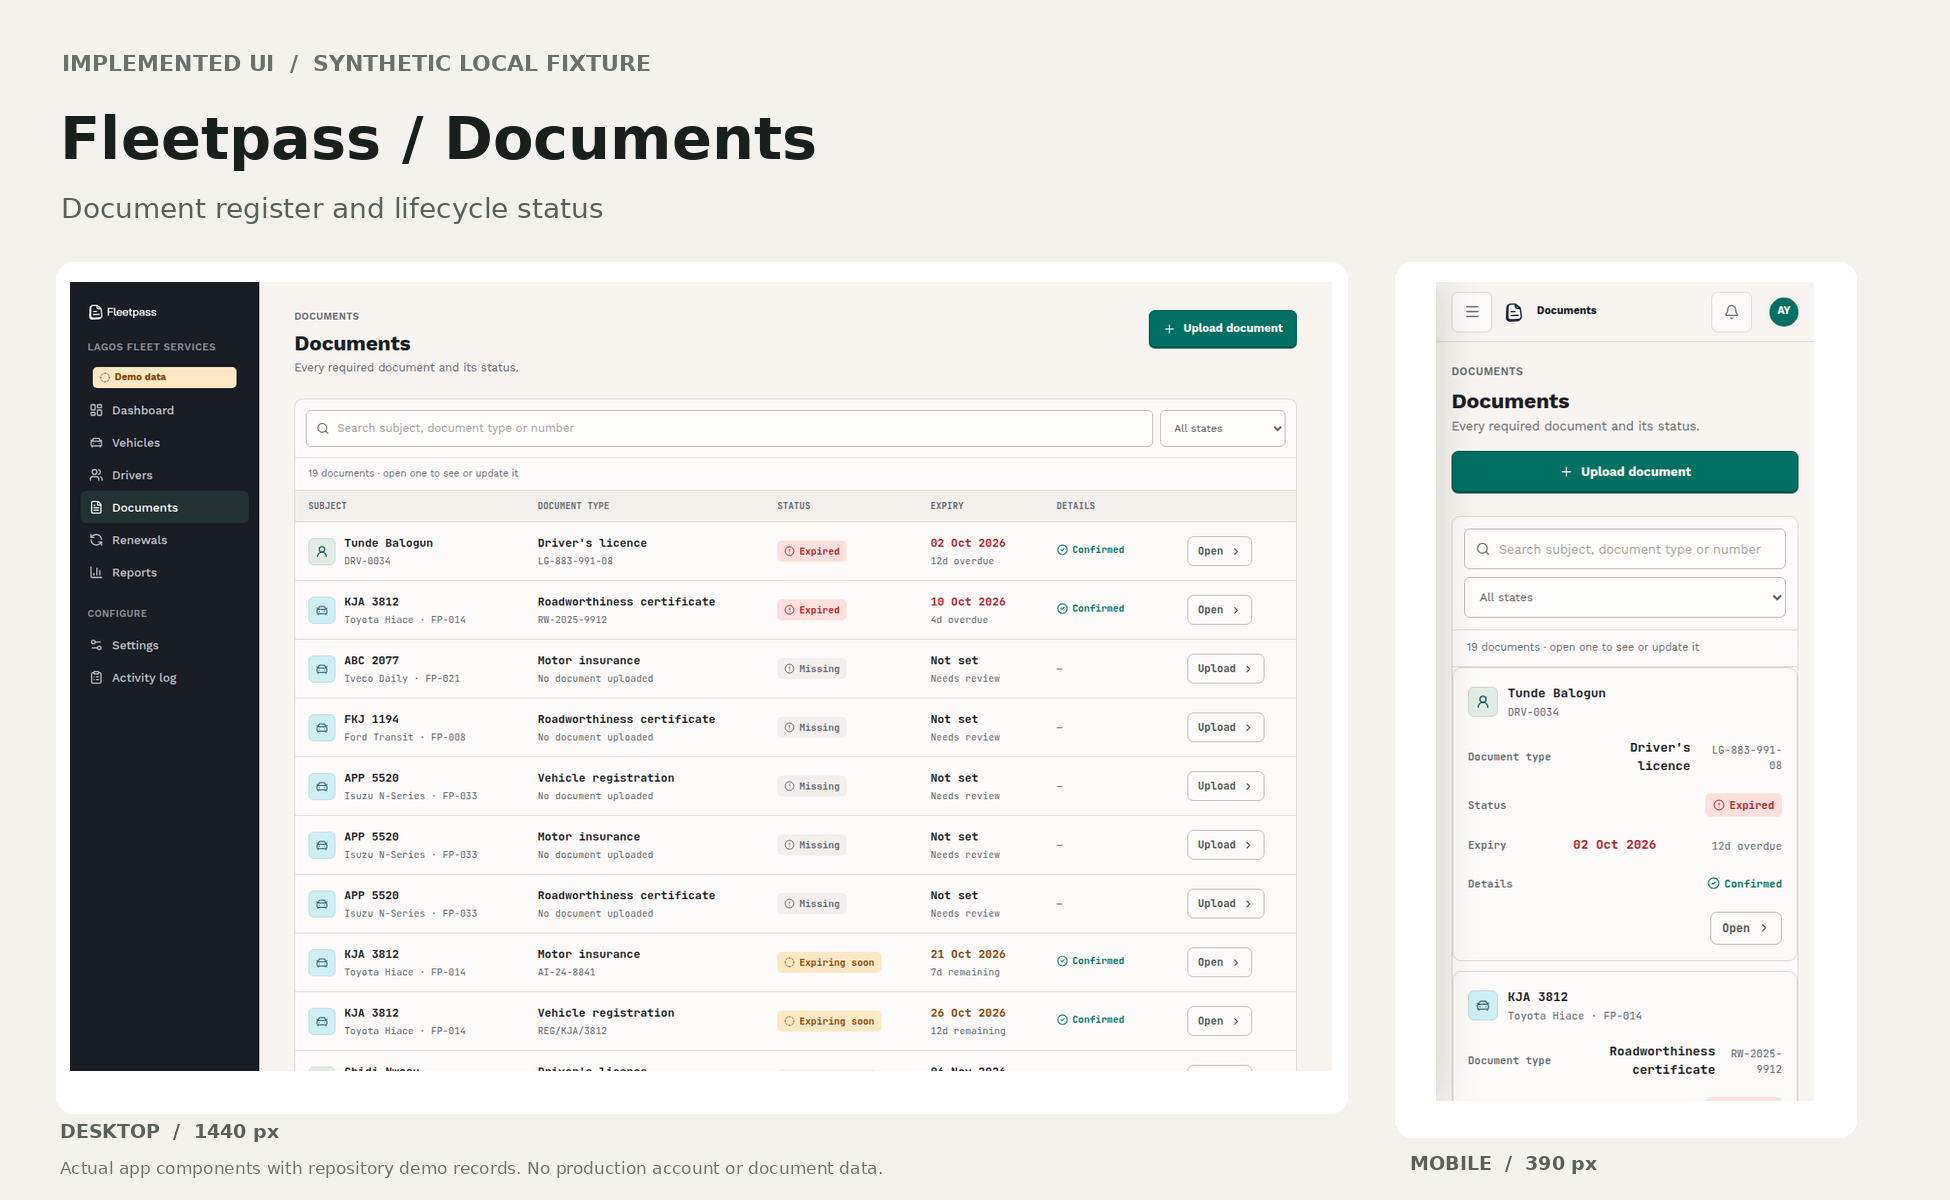Click Confirmed check for 26 Oct 2026 row

tap(1091, 1020)
